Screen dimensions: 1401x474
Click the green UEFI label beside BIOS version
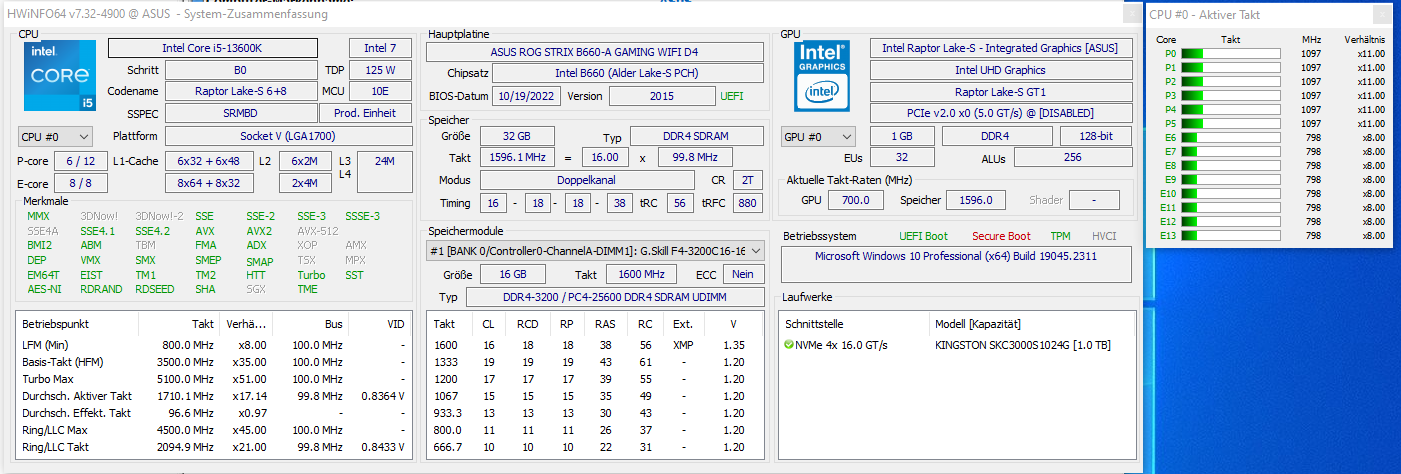click(732, 96)
